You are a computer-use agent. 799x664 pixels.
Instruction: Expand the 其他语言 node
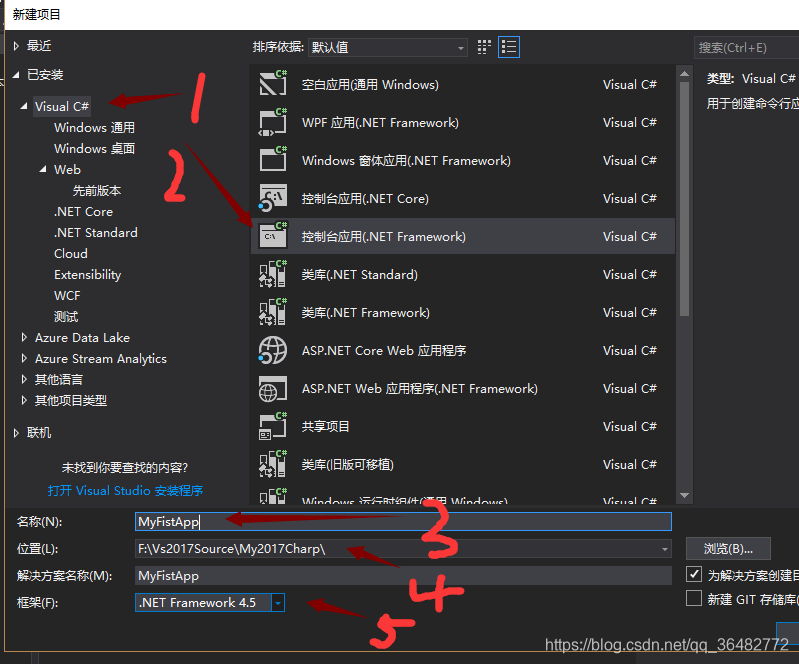tap(24, 379)
